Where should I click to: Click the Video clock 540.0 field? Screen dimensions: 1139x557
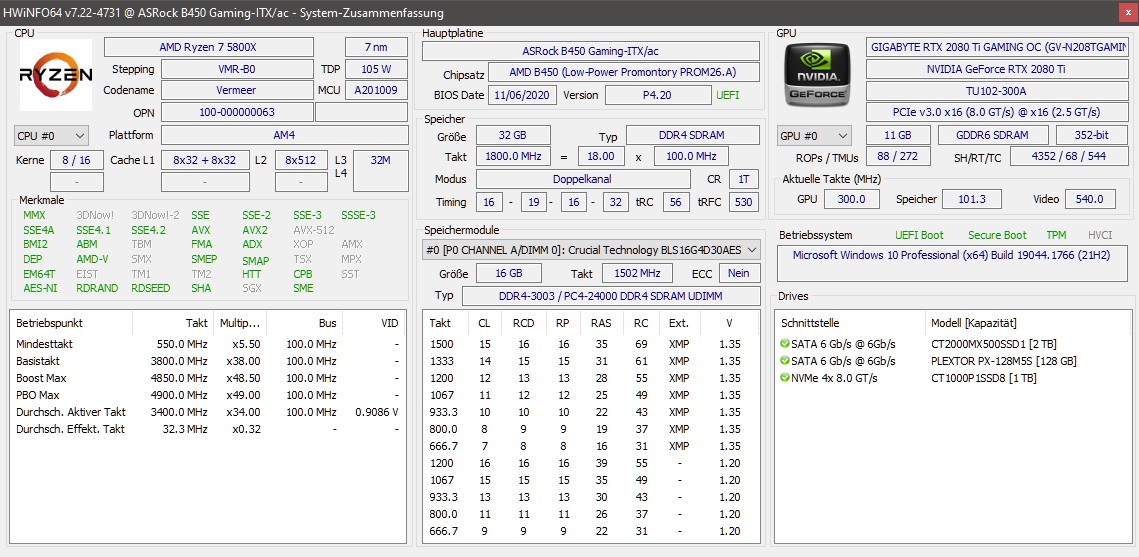1090,199
